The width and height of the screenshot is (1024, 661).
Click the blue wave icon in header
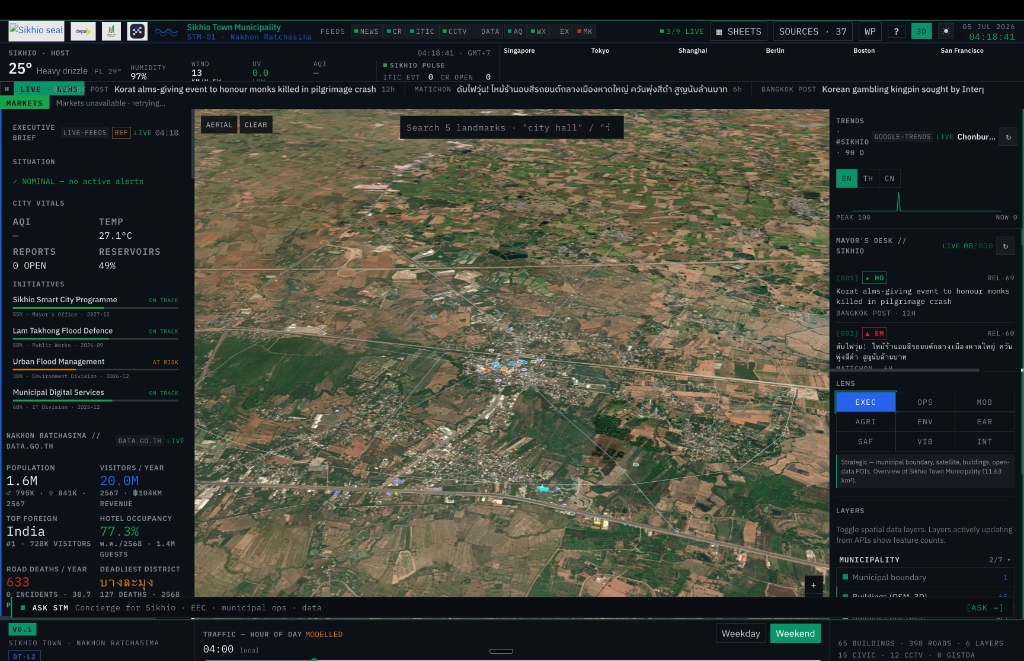[x=166, y=31]
